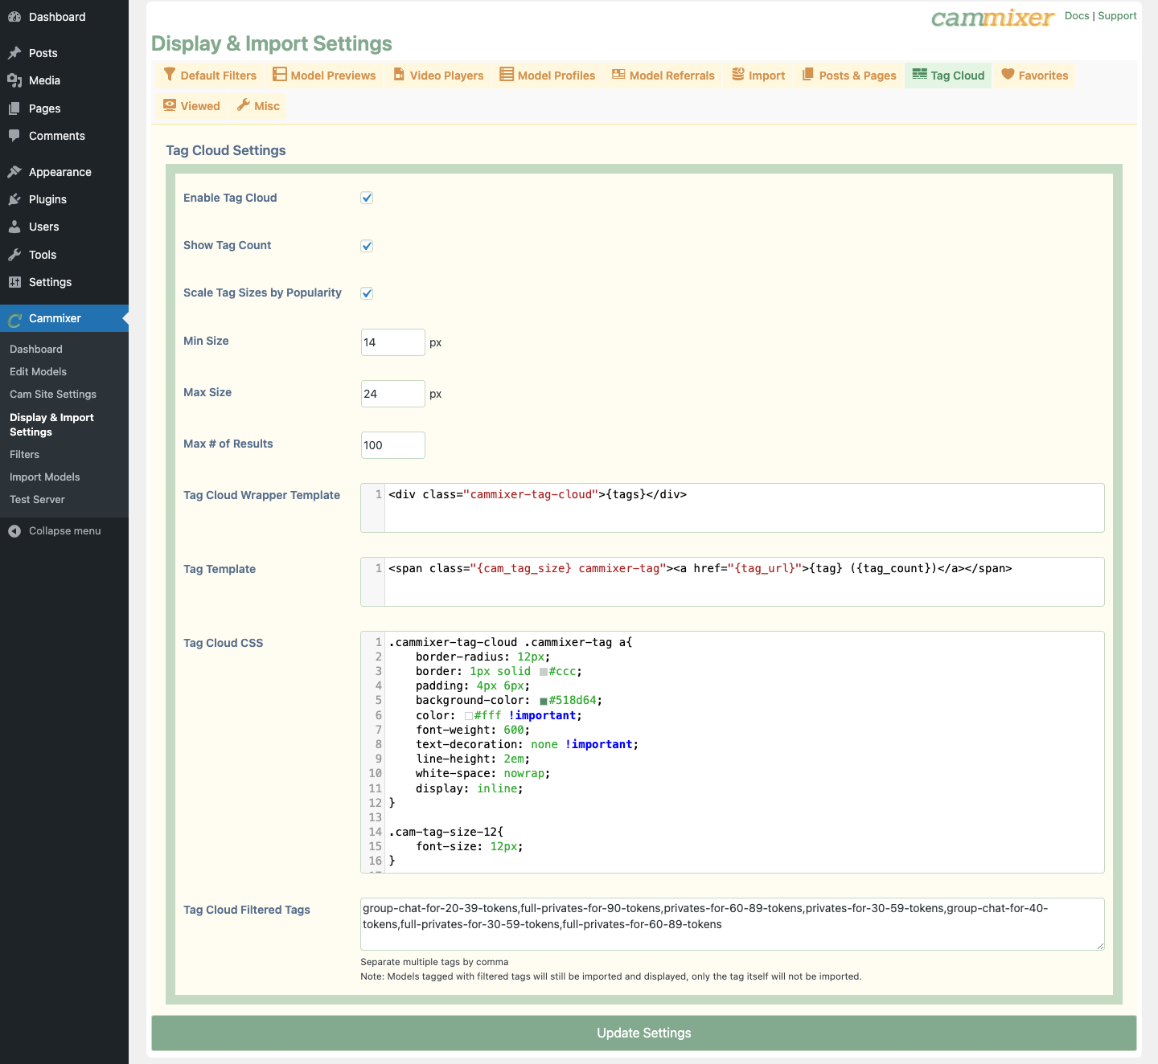Image resolution: width=1158 pixels, height=1064 pixels.
Task: Click the Max # of Results field
Action: [393, 445]
